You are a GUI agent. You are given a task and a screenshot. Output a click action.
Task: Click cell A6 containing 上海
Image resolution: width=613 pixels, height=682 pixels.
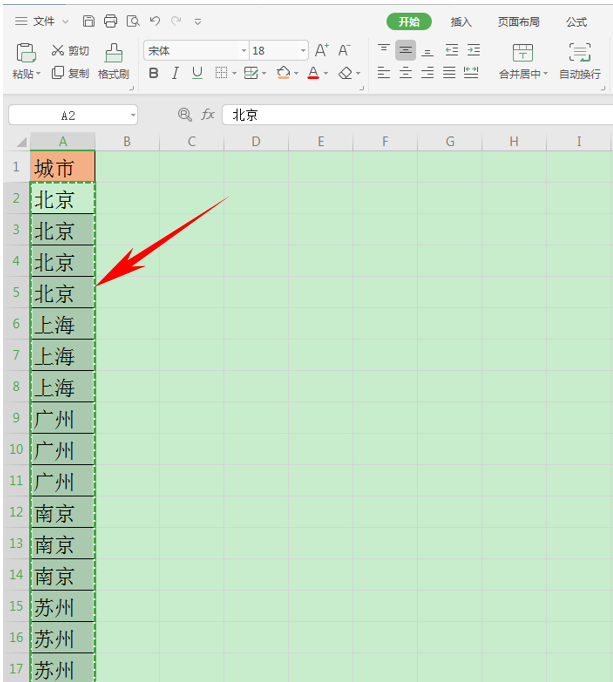pyautogui.click(x=63, y=324)
